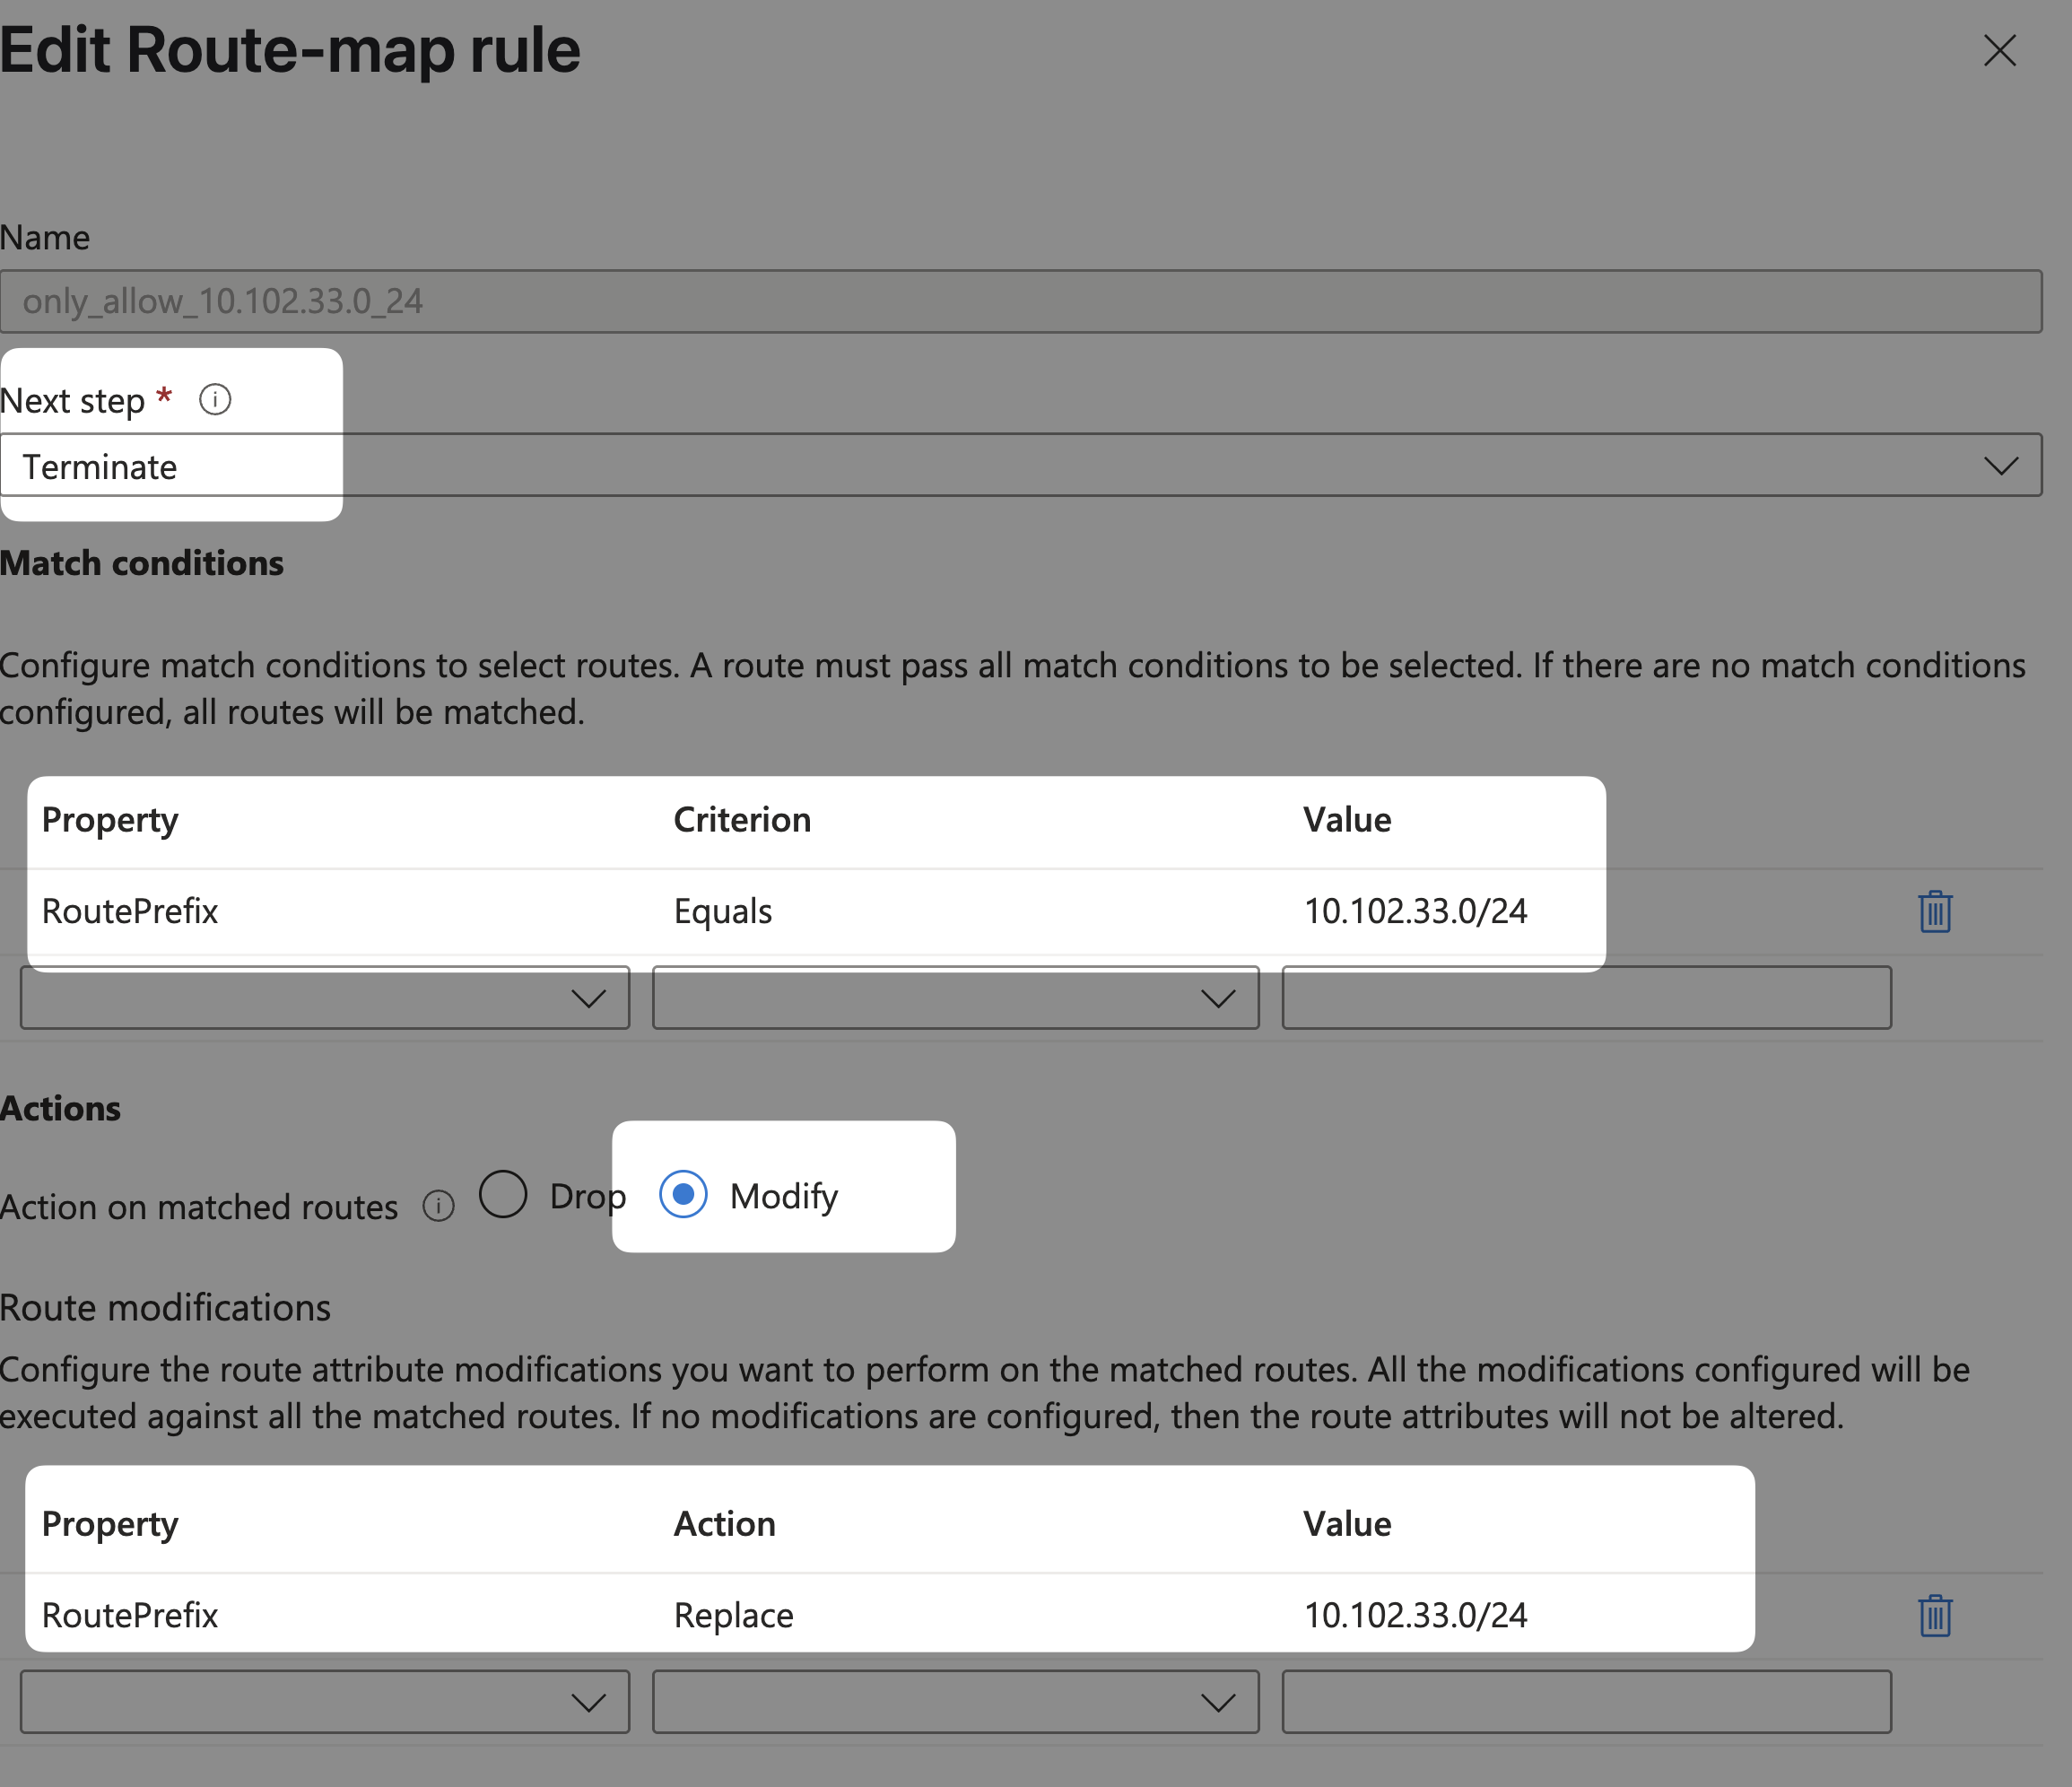Open empty match condition Criterion dropdown
The height and width of the screenshot is (1787, 2072).
point(955,998)
